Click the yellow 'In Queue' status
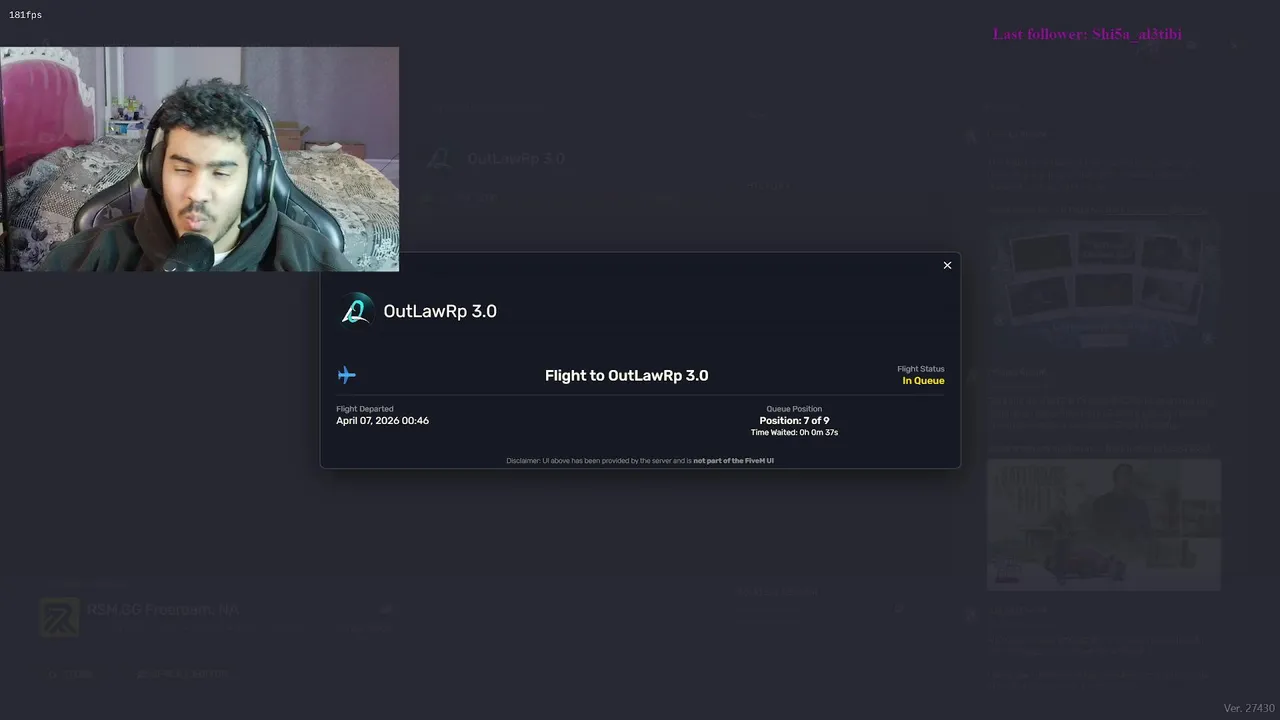The image size is (1280, 720). (923, 381)
